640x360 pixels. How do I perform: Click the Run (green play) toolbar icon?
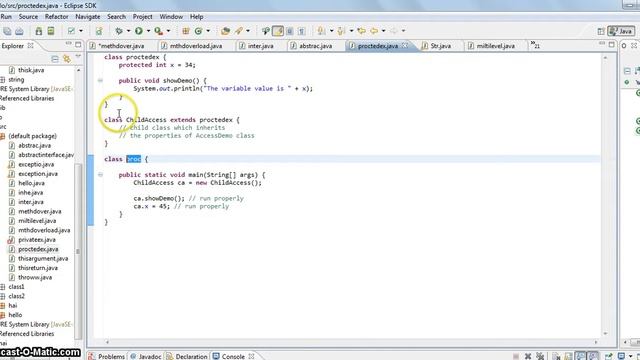tap(139, 31)
